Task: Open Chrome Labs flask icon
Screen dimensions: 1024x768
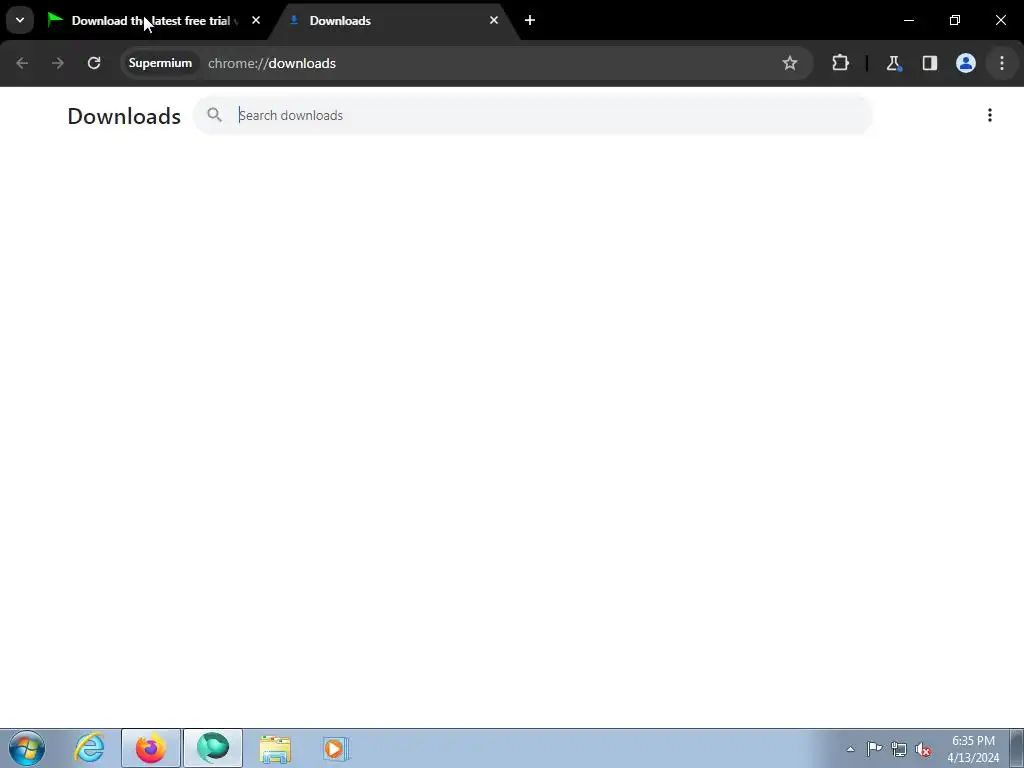Action: pos(893,63)
